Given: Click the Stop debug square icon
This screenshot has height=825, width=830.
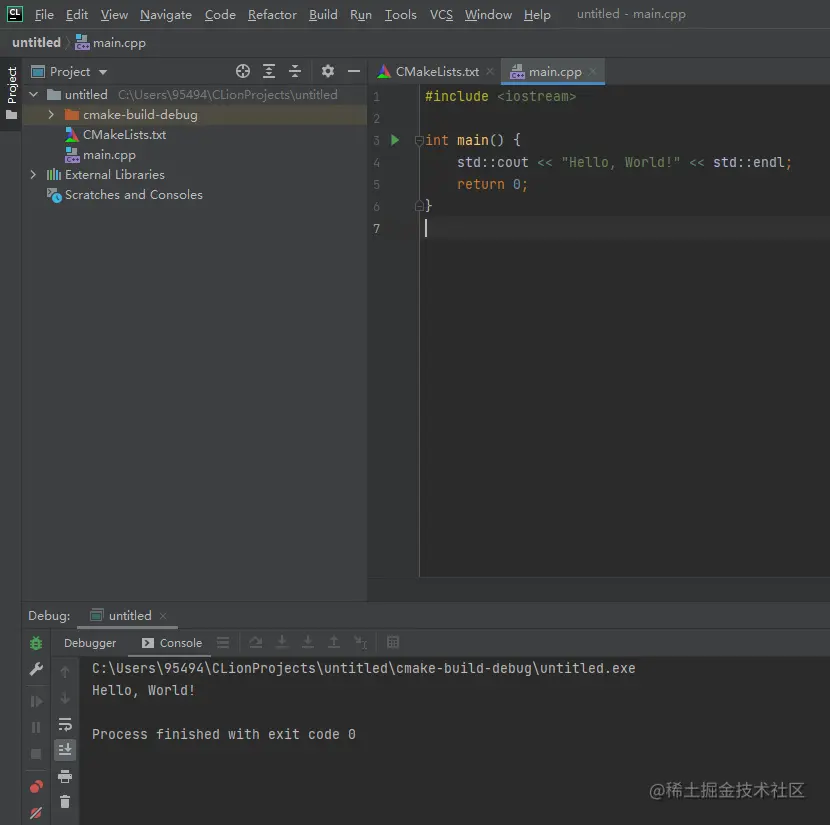Looking at the screenshot, I should pyautogui.click(x=36, y=754).
